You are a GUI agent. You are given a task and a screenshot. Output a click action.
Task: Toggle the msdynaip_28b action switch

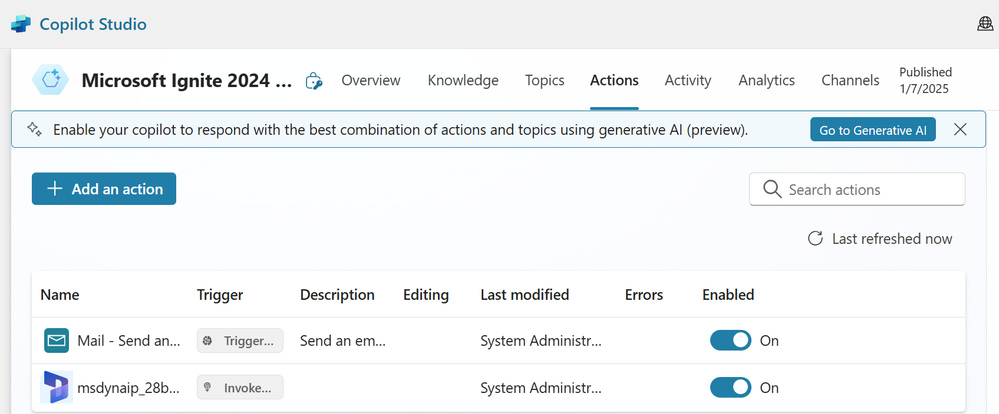[x=731, y=387]
